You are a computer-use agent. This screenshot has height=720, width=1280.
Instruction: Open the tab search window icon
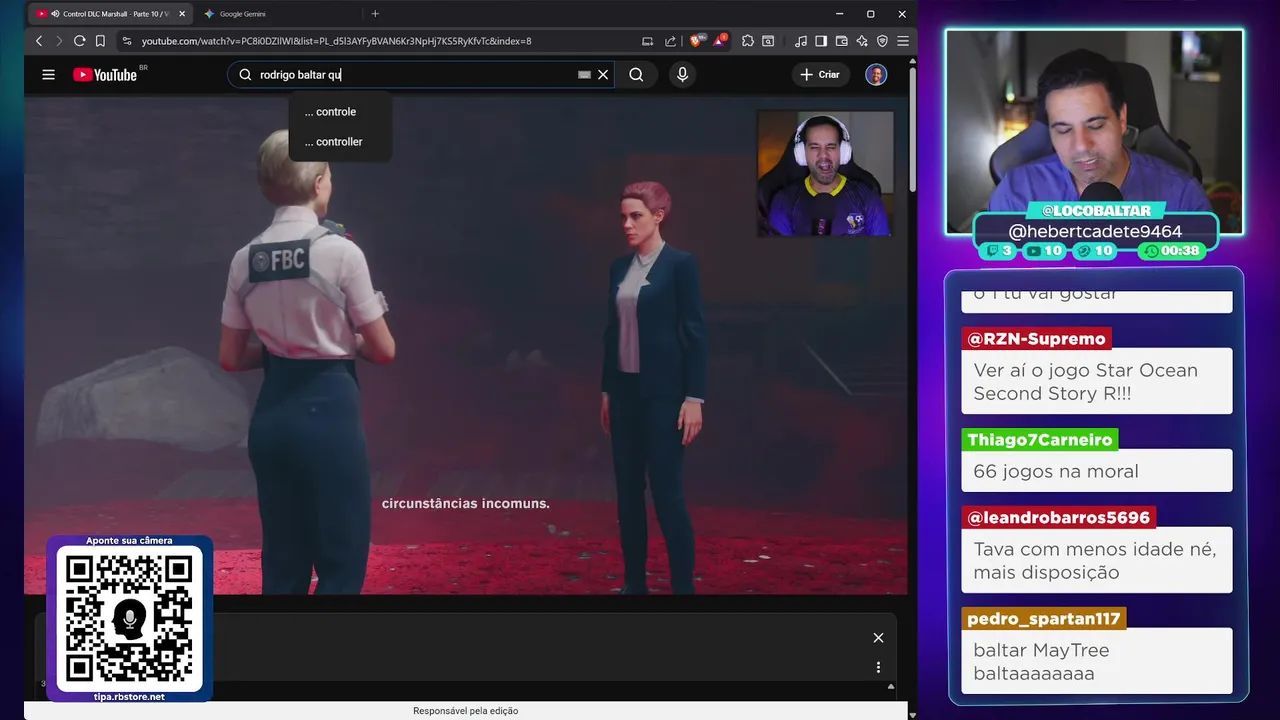tap(768, 41)
